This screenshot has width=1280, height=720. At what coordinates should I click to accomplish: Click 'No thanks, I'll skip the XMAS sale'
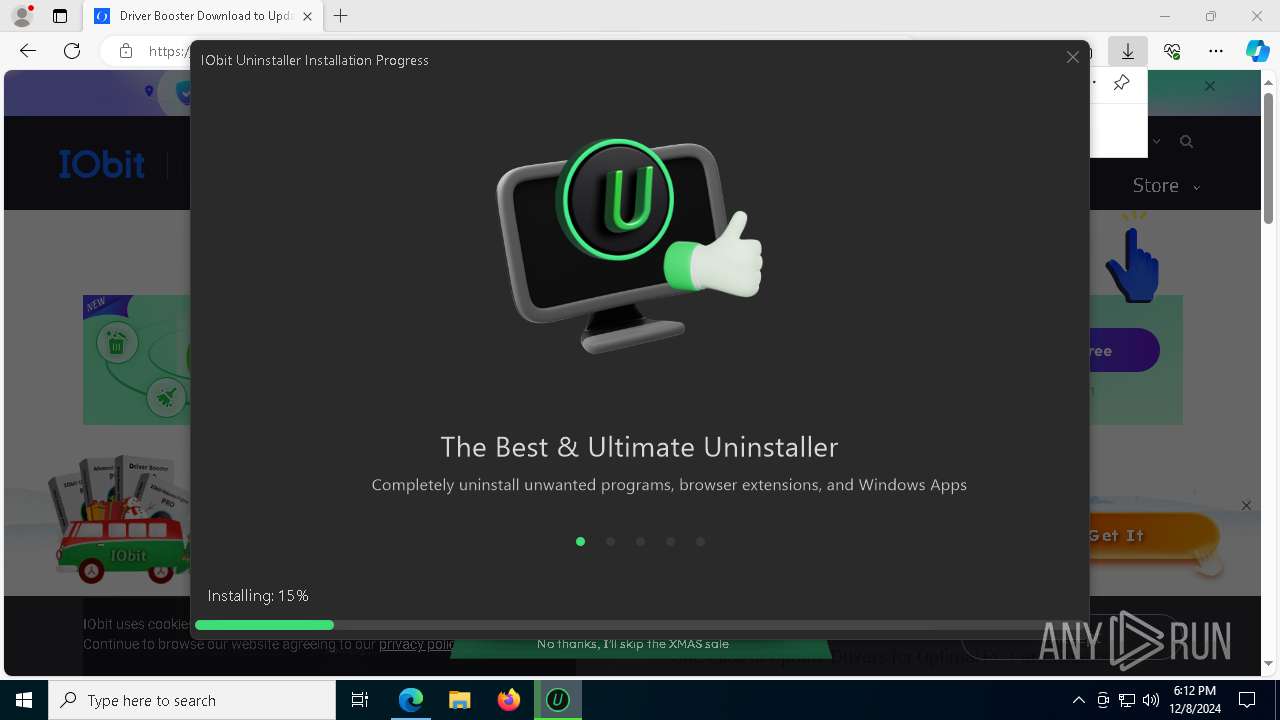click(633, 644)
